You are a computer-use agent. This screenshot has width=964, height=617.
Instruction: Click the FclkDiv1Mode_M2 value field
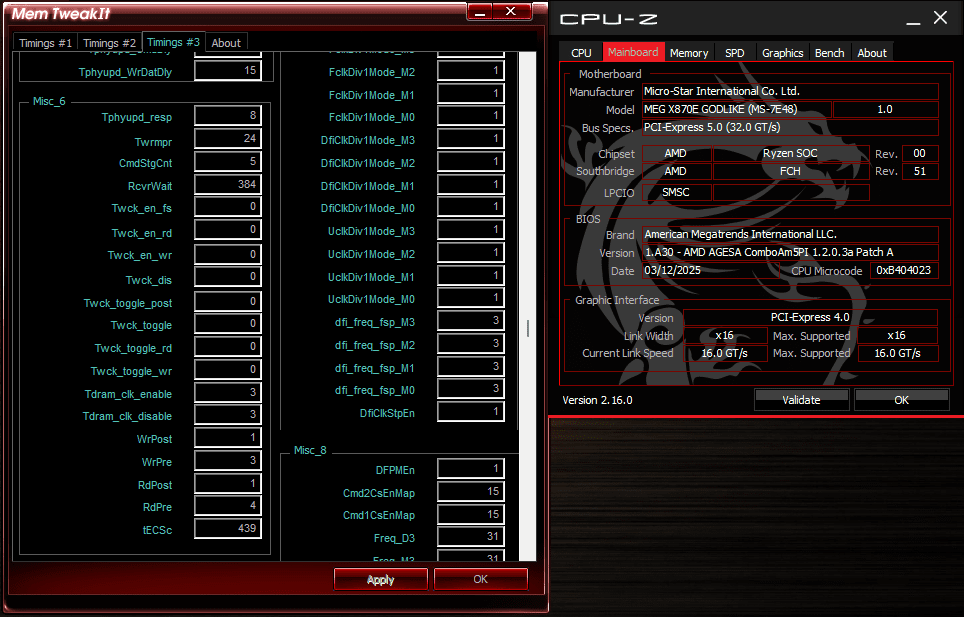471,71
